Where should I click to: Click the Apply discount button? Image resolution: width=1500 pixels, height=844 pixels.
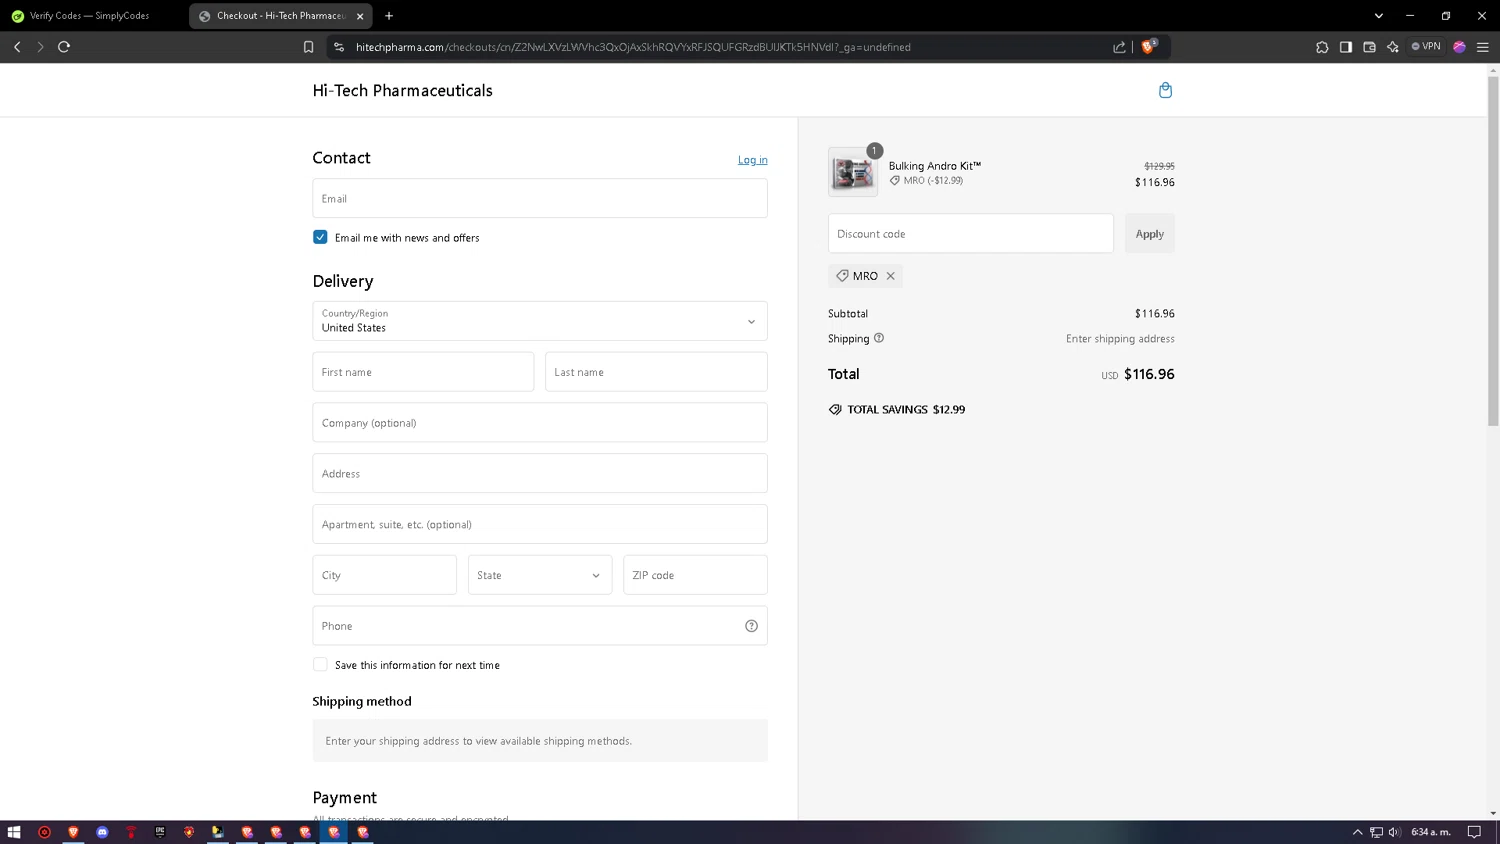point(1150,234)
